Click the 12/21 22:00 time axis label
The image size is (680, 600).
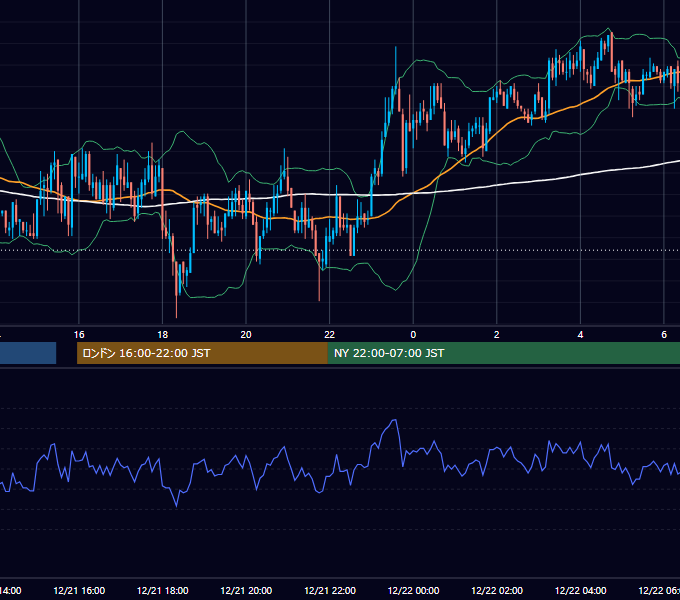coord(330,590)
